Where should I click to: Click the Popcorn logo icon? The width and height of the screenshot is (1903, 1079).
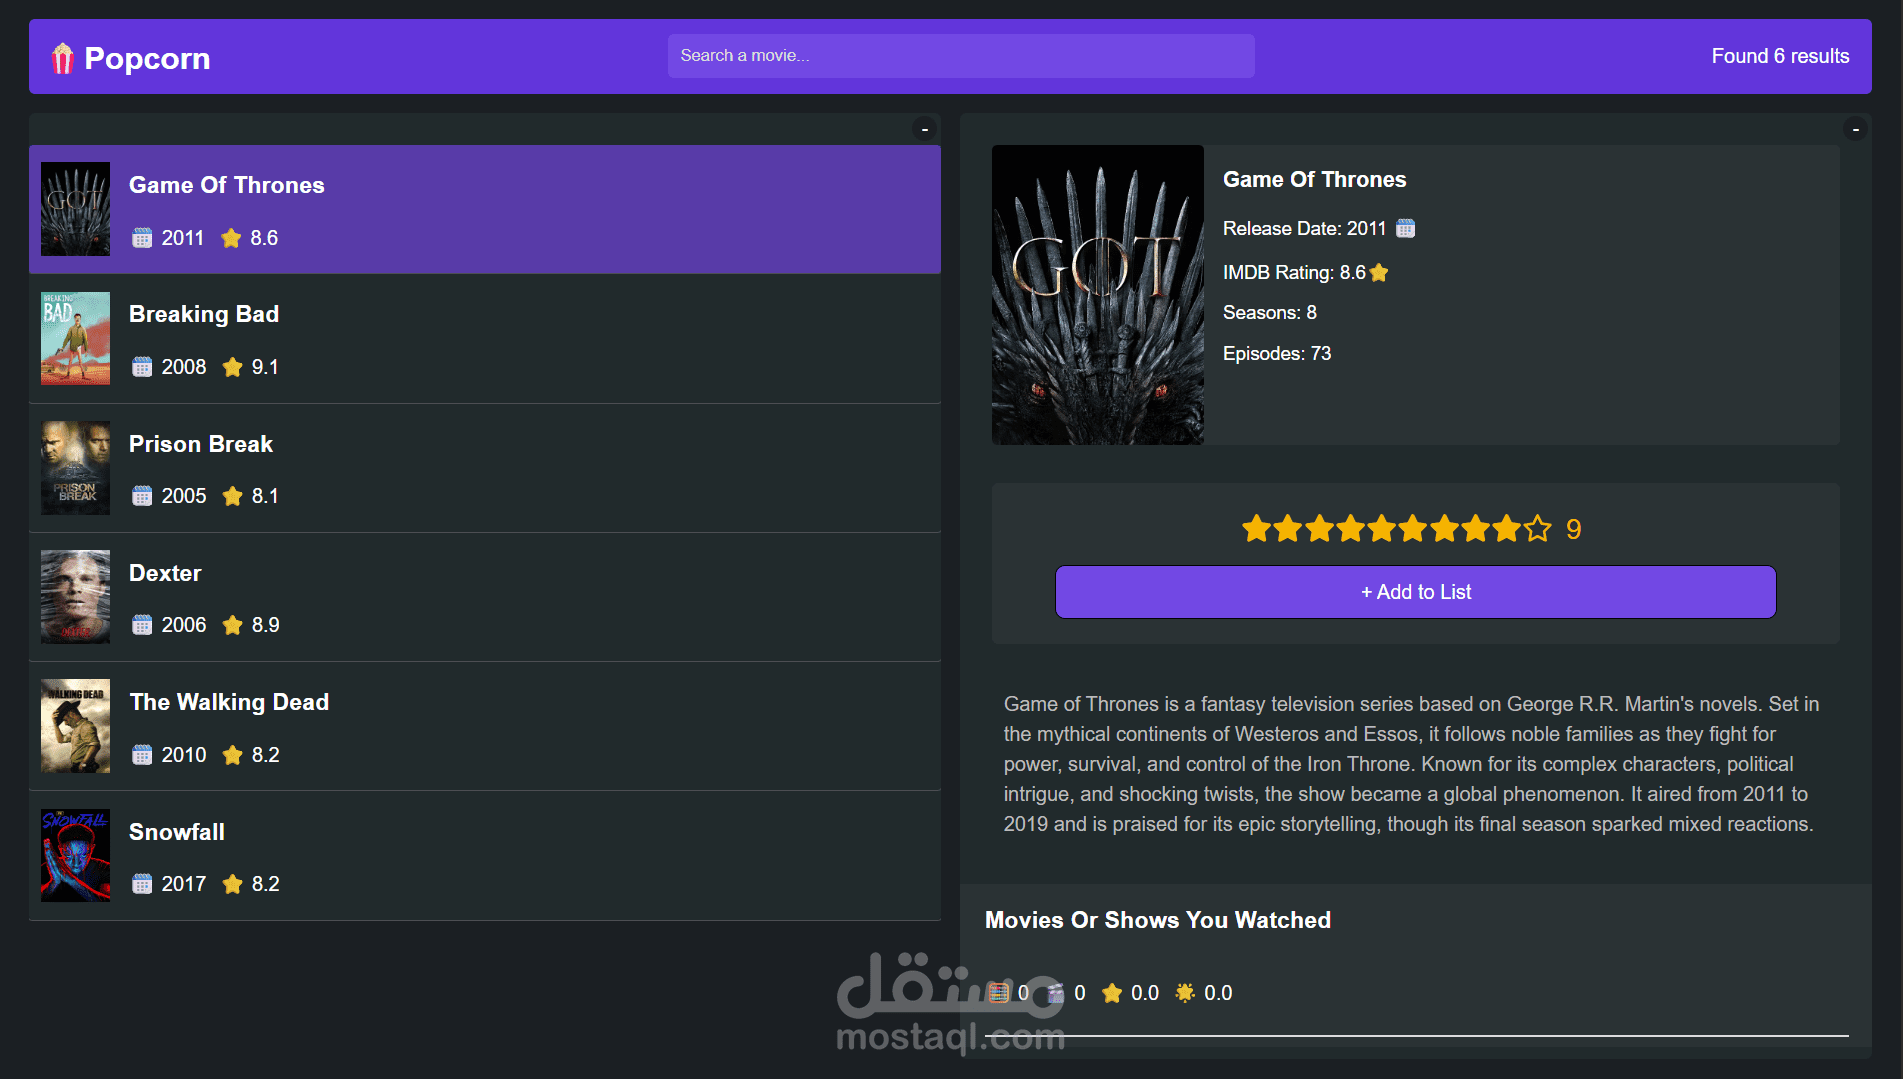point(63,59)
